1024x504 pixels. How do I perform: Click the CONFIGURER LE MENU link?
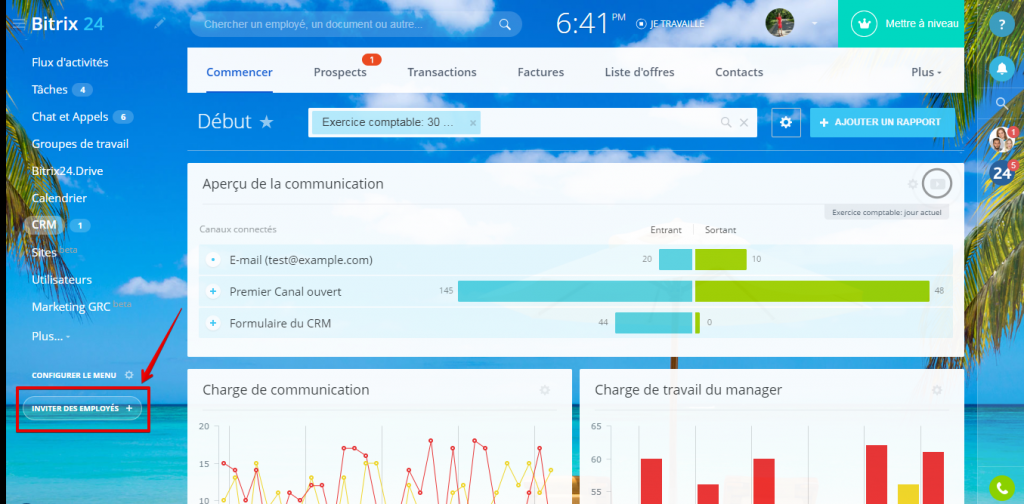pos(74,375)
